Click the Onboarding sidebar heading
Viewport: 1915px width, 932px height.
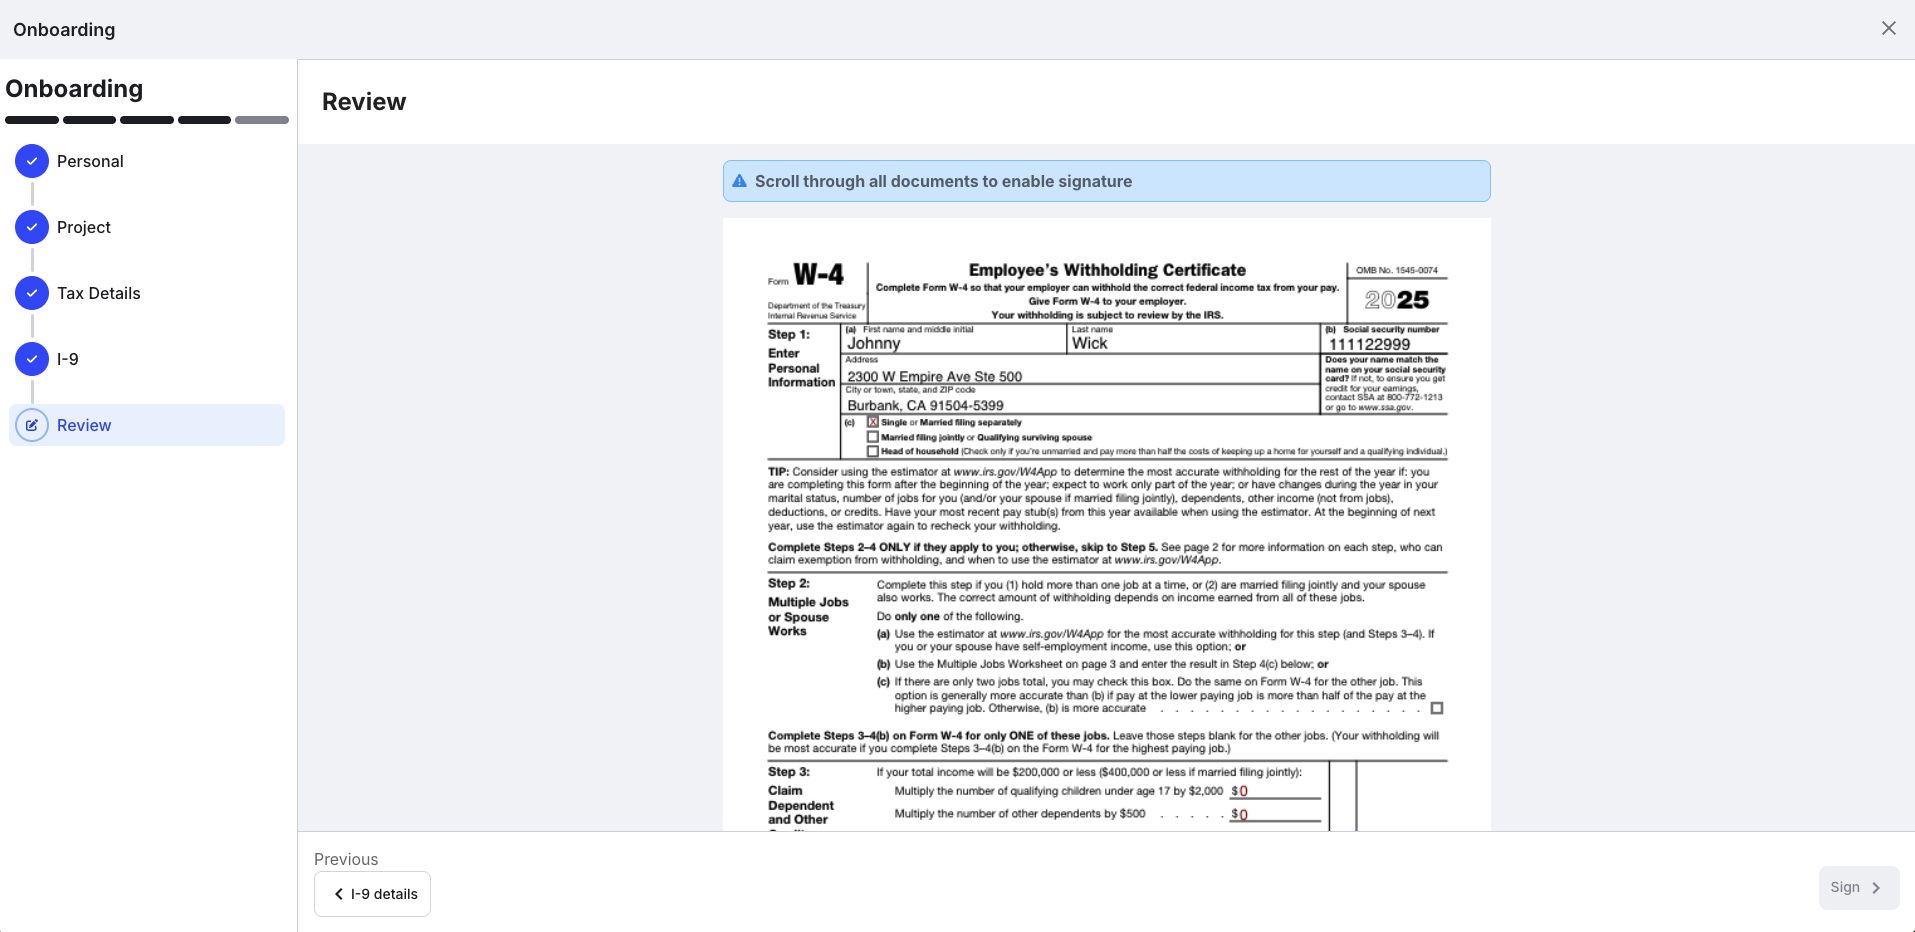point(74,89)
